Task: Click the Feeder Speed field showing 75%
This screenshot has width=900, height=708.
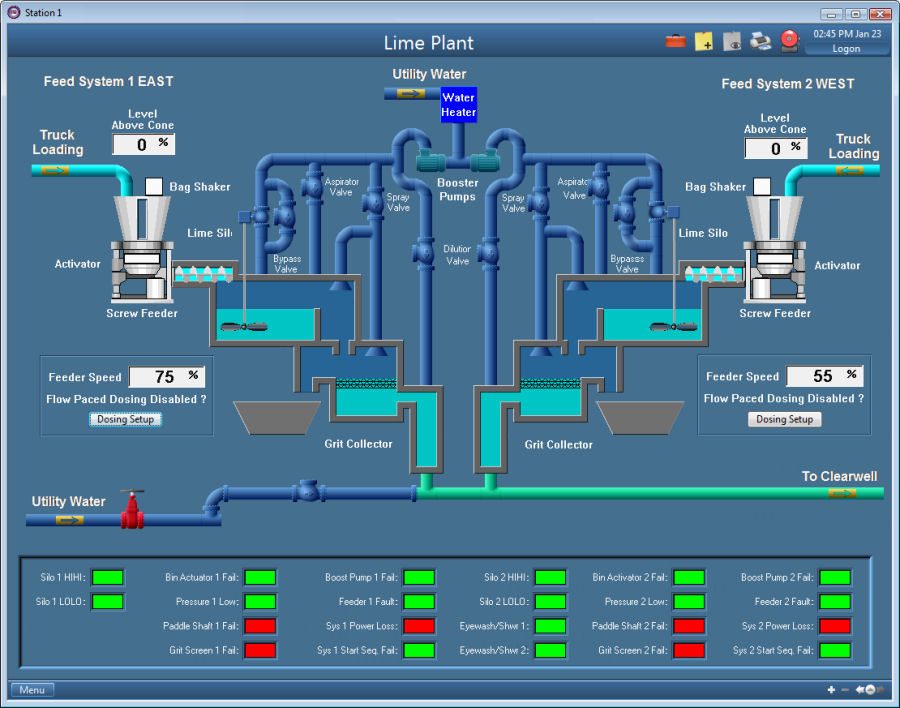Action: point(166,375)
